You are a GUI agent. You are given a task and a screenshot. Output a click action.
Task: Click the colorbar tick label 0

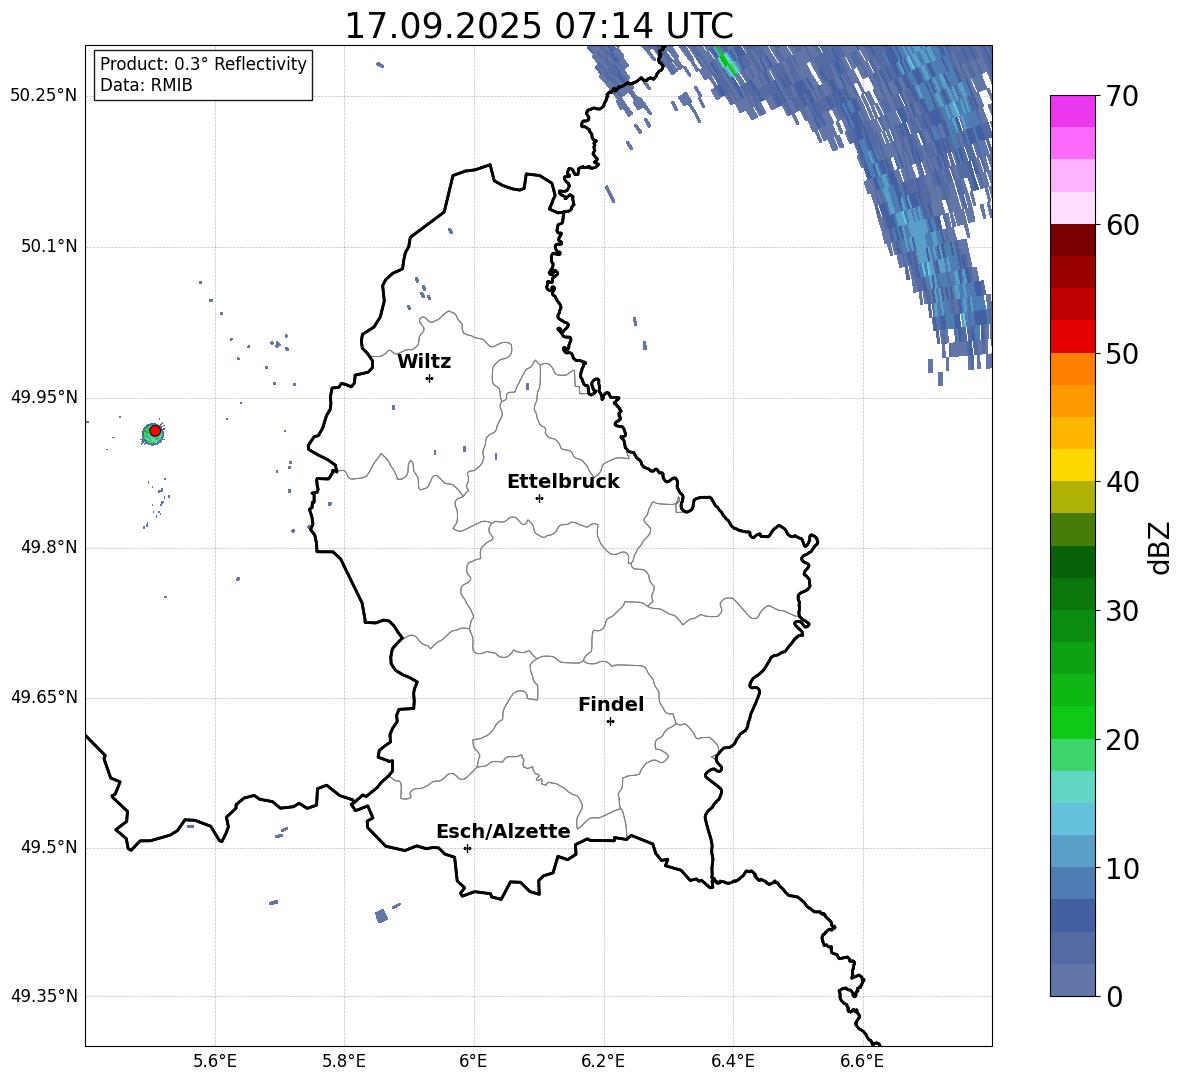(x=1114, y=997)
